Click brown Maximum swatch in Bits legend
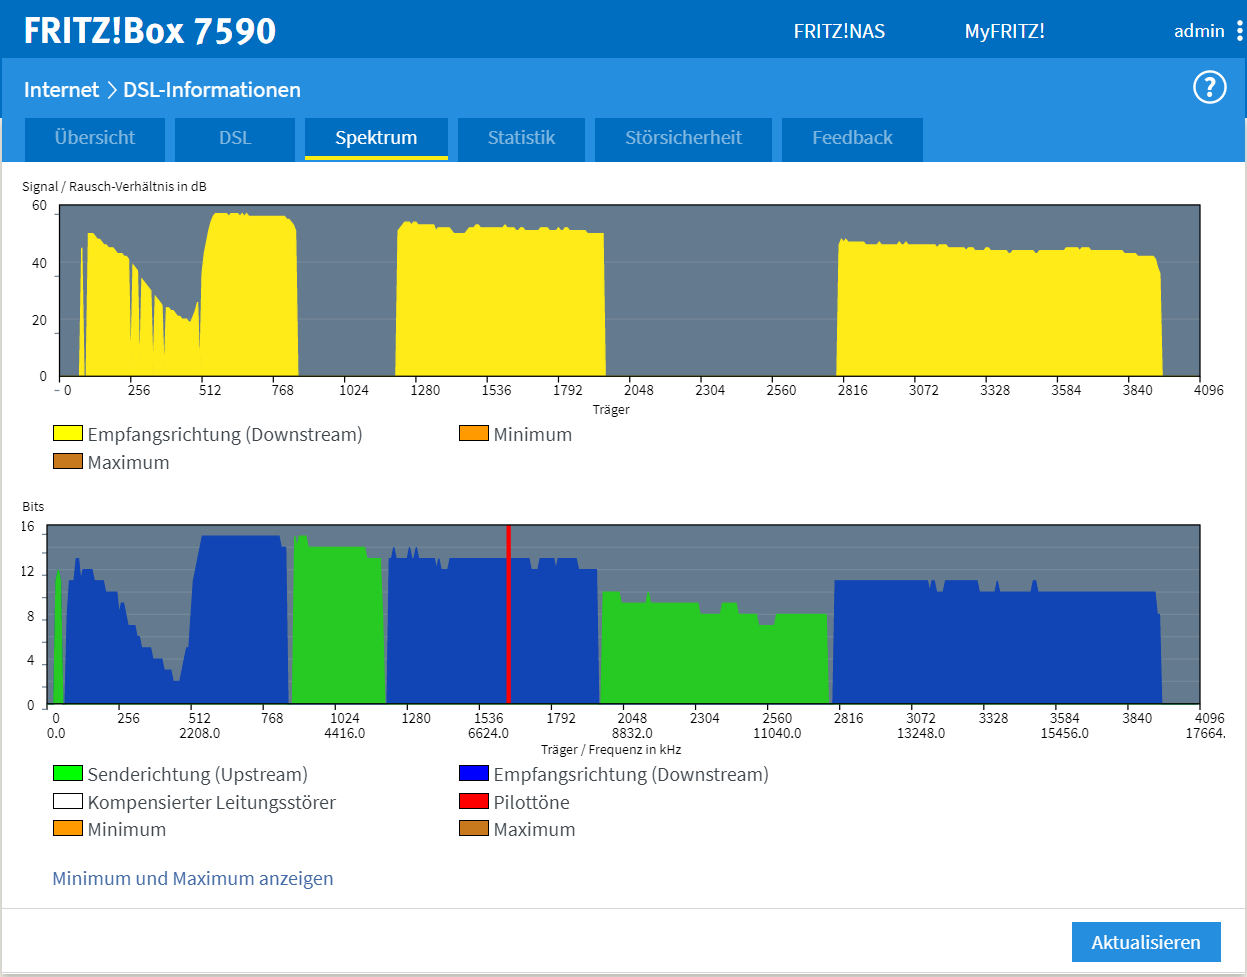Screen dimensions: 1247x977 pyautogui.click(x=474, y=828)
